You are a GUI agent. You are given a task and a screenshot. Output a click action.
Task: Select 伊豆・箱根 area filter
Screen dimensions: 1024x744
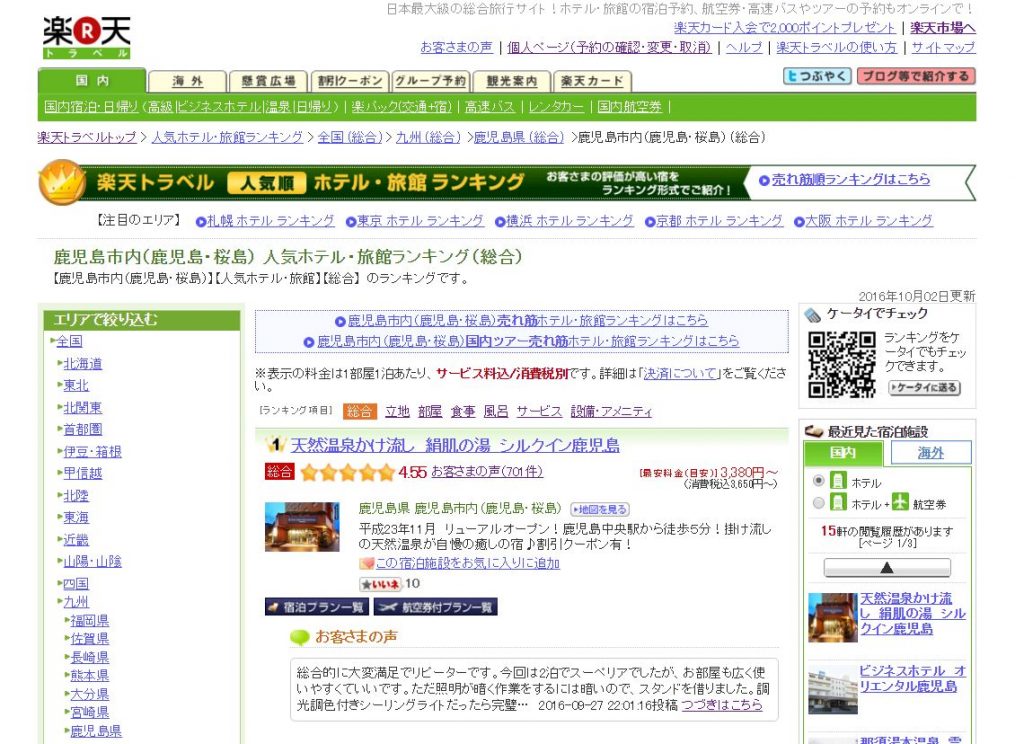click(93, 451)
